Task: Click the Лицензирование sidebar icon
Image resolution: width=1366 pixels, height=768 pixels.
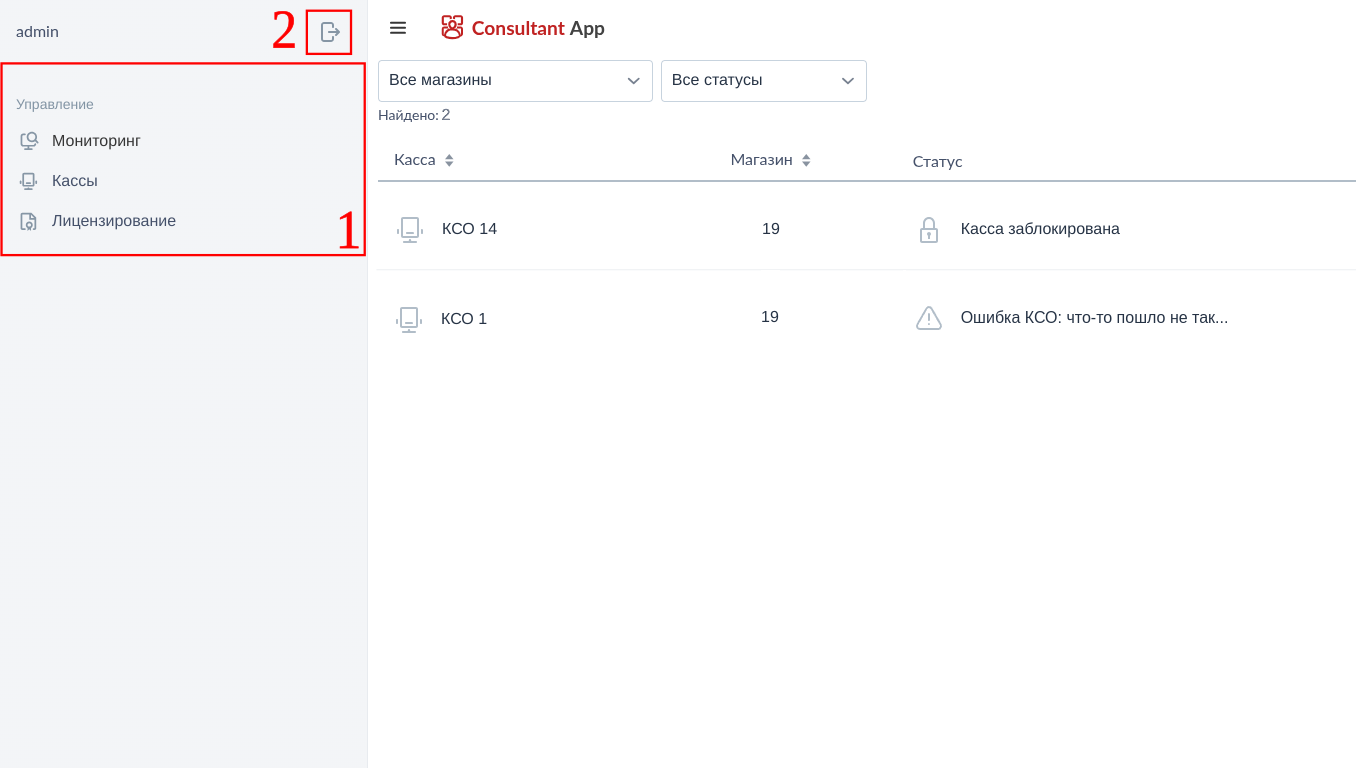Action: click(29, 221)
